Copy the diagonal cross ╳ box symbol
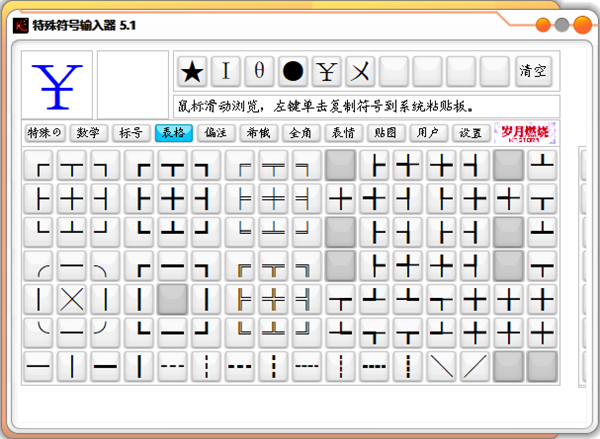This screenshot has width=600, height=439. [x=72, y=299]
